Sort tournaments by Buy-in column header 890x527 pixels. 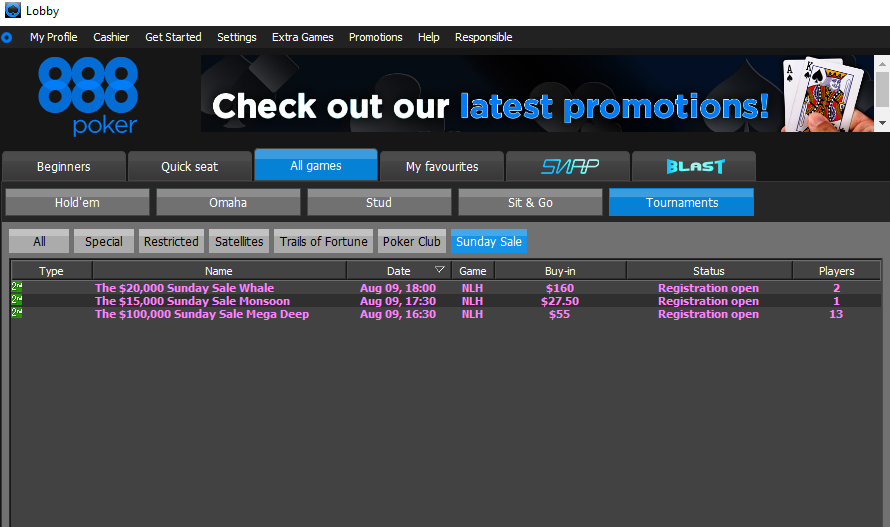pyautogui.click(x=559, y=271)
